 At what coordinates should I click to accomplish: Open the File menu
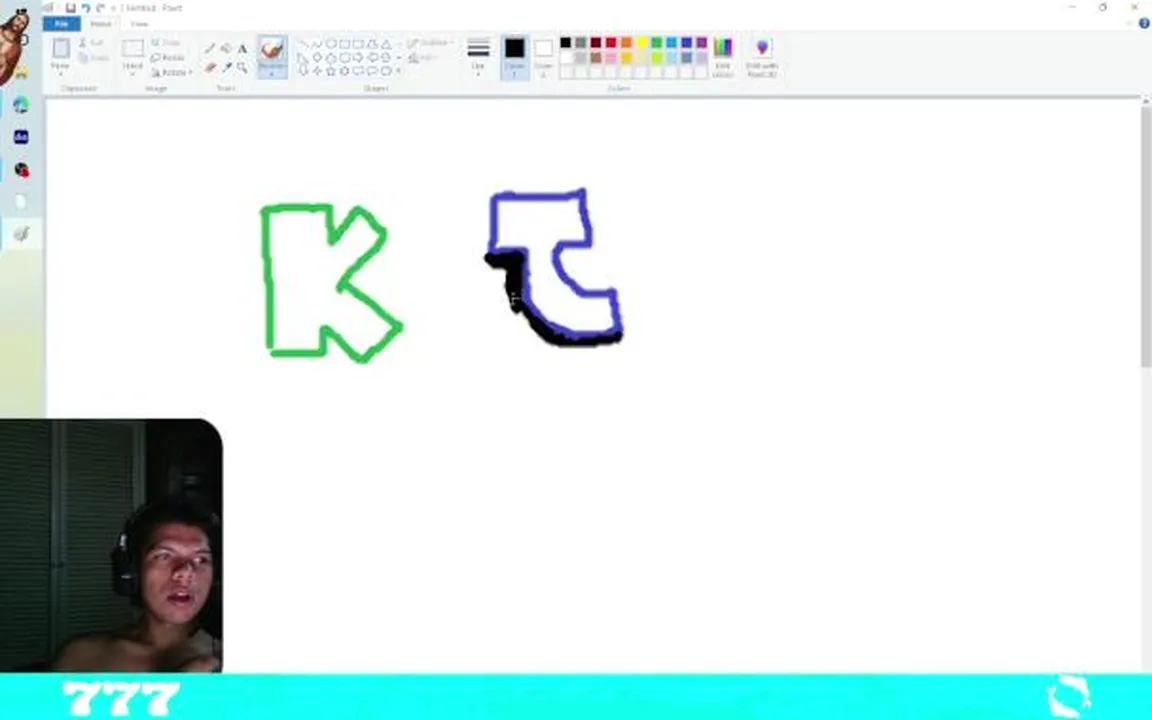point(62,24)
